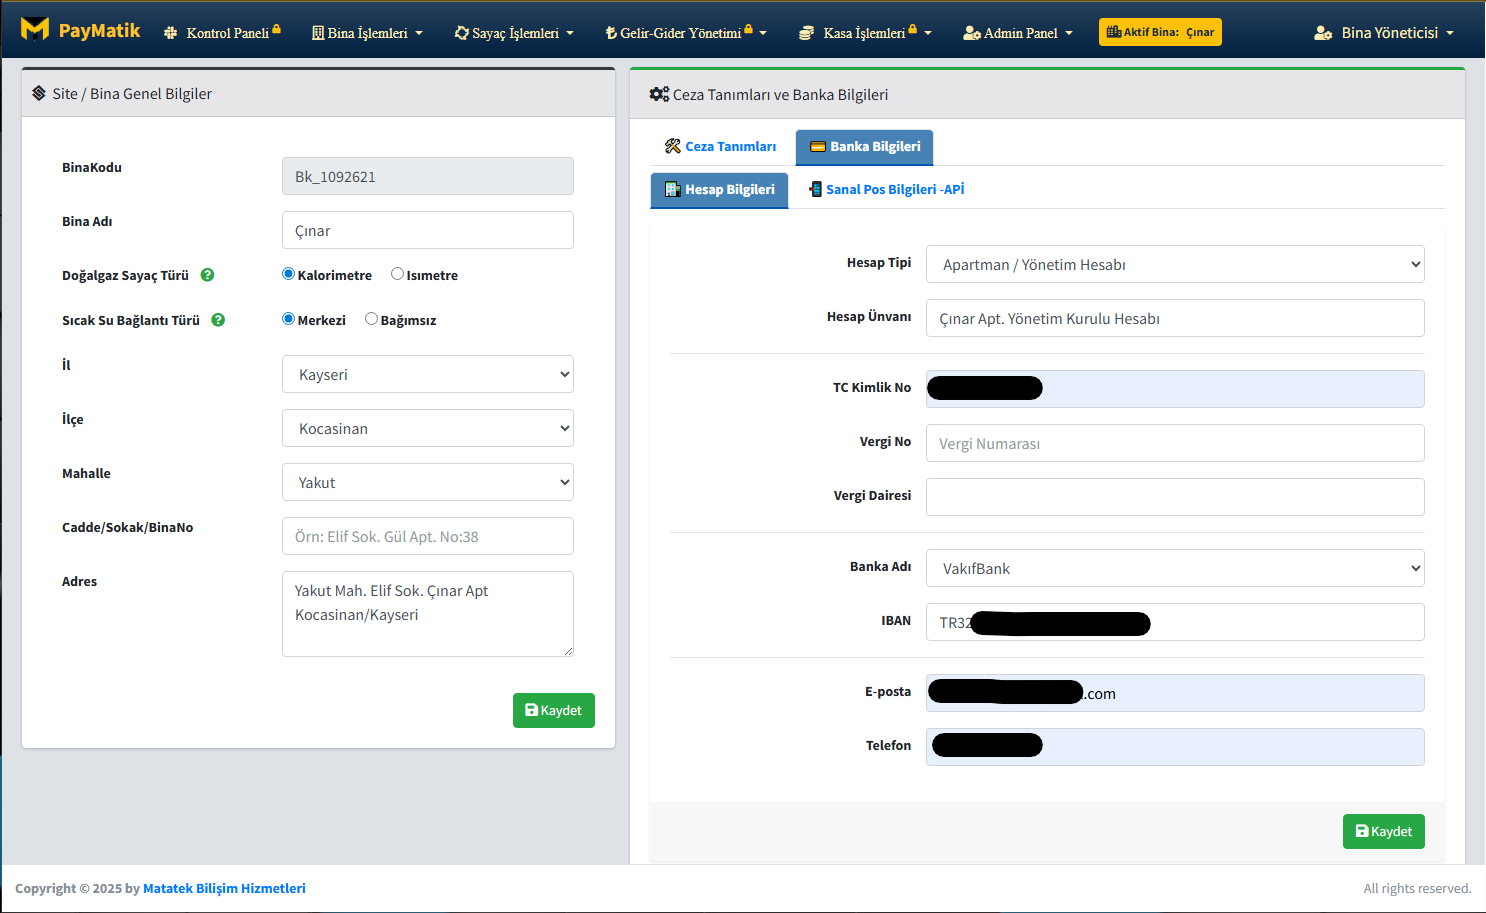Click the help icon beside Sıcak Su Bağlantı Türü
This screenshot has width=1486, height=913.
218,320
